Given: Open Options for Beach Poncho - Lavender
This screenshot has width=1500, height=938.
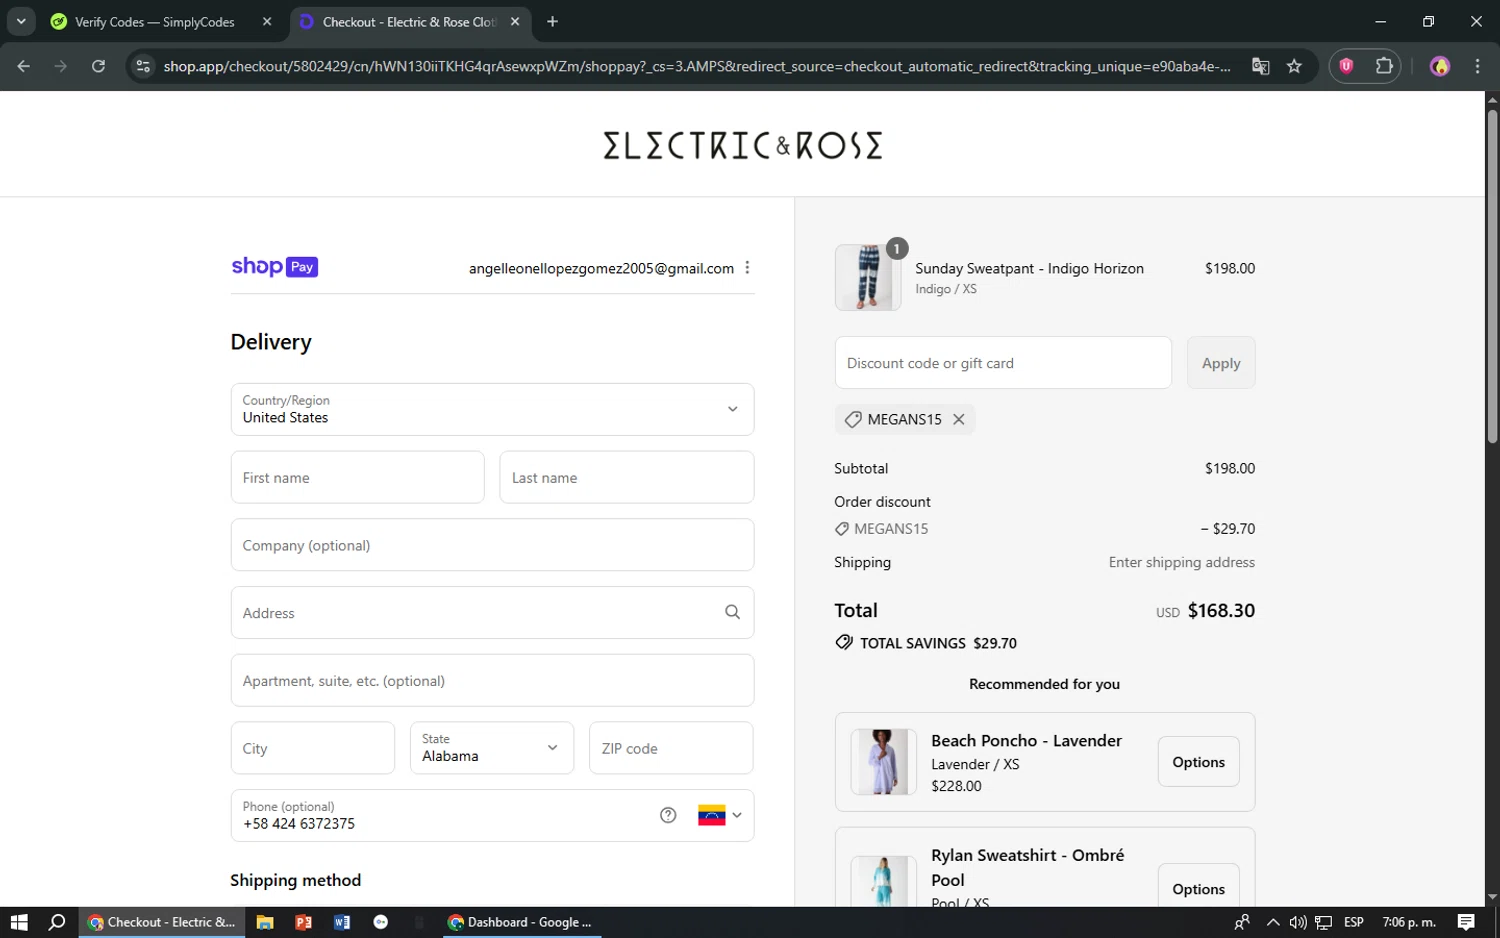Looking at the screenshot, I should [1198, 762].
